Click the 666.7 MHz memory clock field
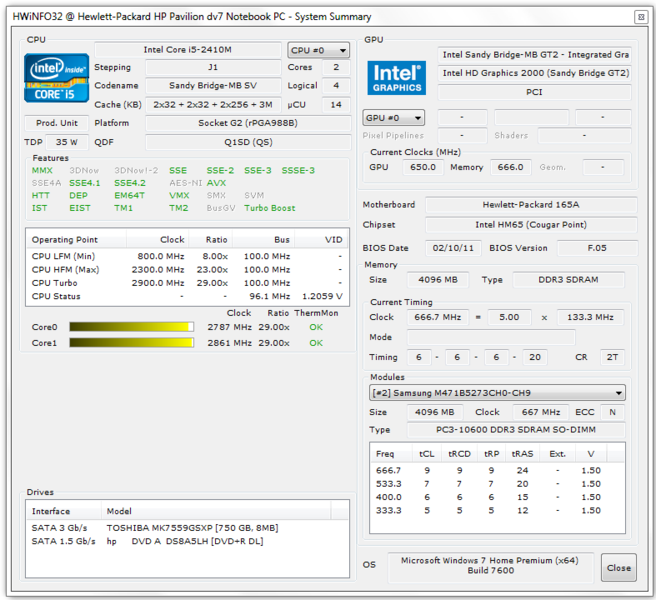Screen dimensions: 656x600 pyautogui.click(x=438, y=317)
